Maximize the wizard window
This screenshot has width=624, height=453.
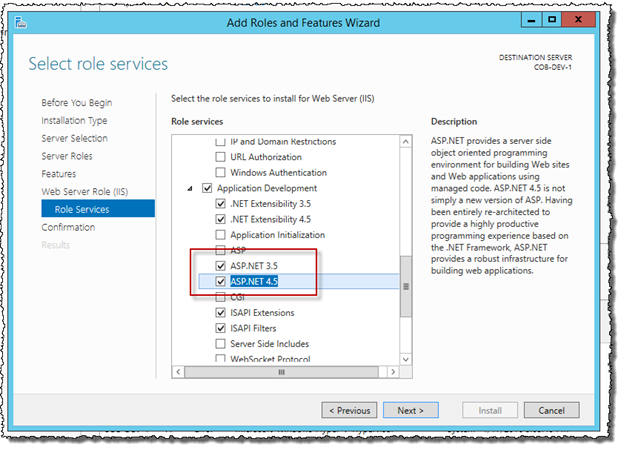[x=552, y=20]
